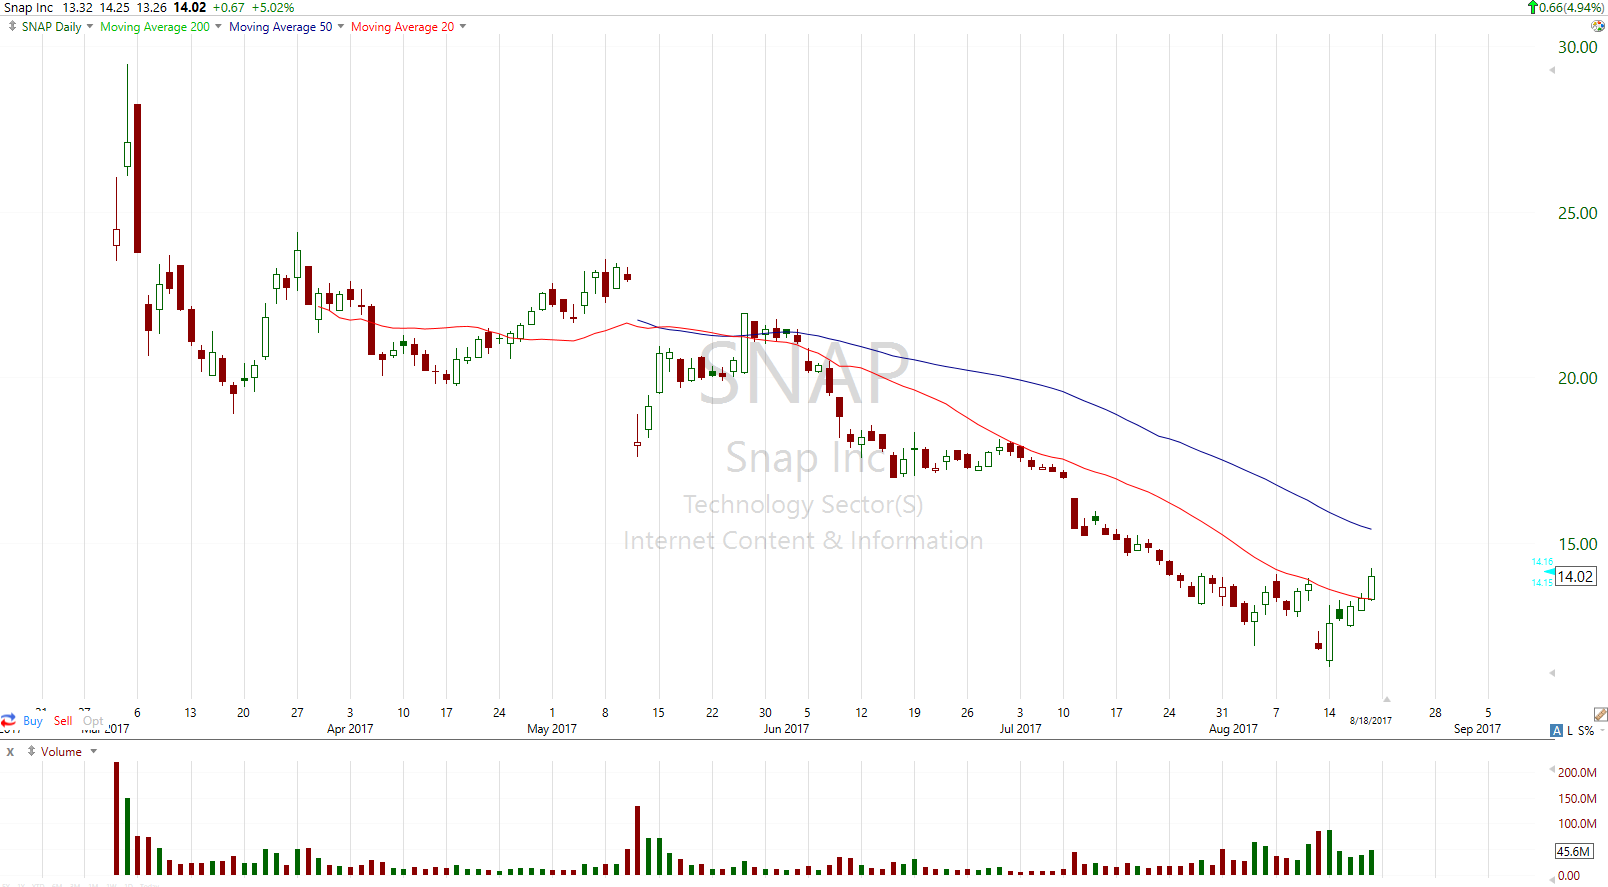Image resolution: width=1608 pixels, height=887 pixels.
Task: Select the Moving Average 20 indicator label
Action: coord(402,27)
